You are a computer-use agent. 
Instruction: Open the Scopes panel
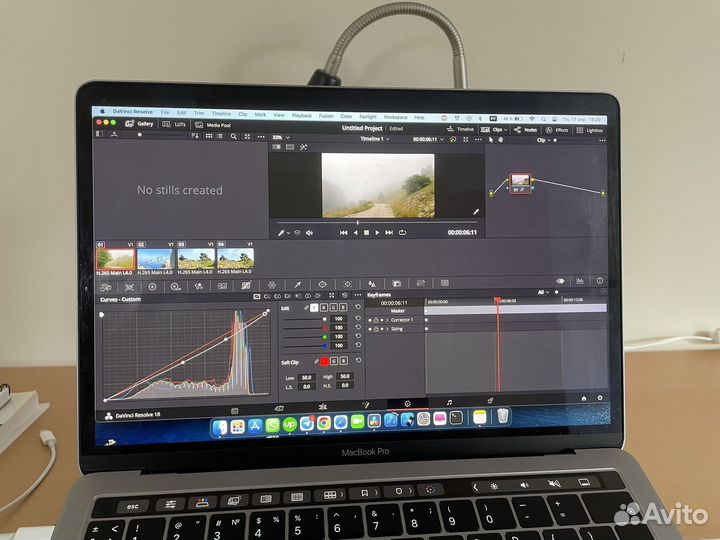(579, 281)
